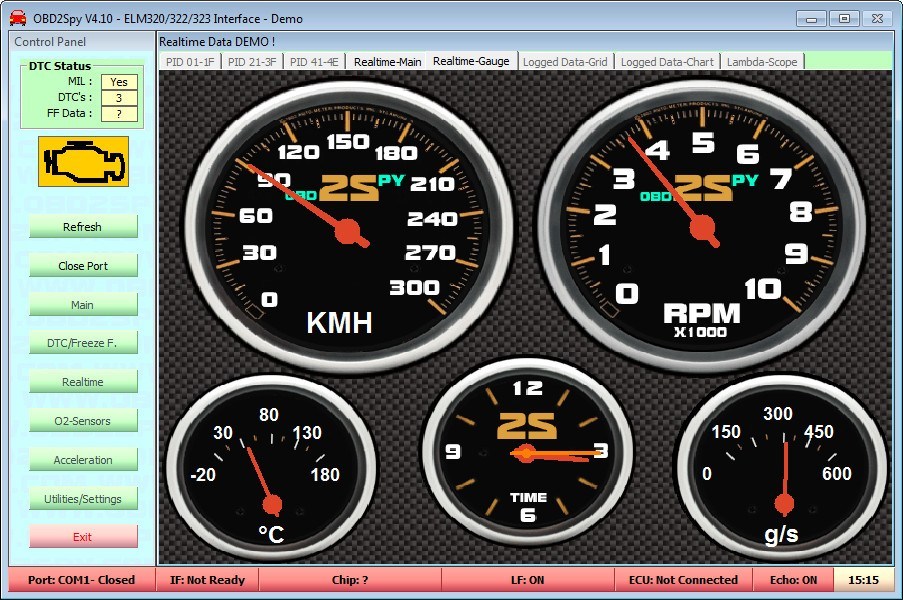This screenshot has width=903, height=600.
Task: Open the Logged Data-Chart tab
Action: click(x=667, y=62)
